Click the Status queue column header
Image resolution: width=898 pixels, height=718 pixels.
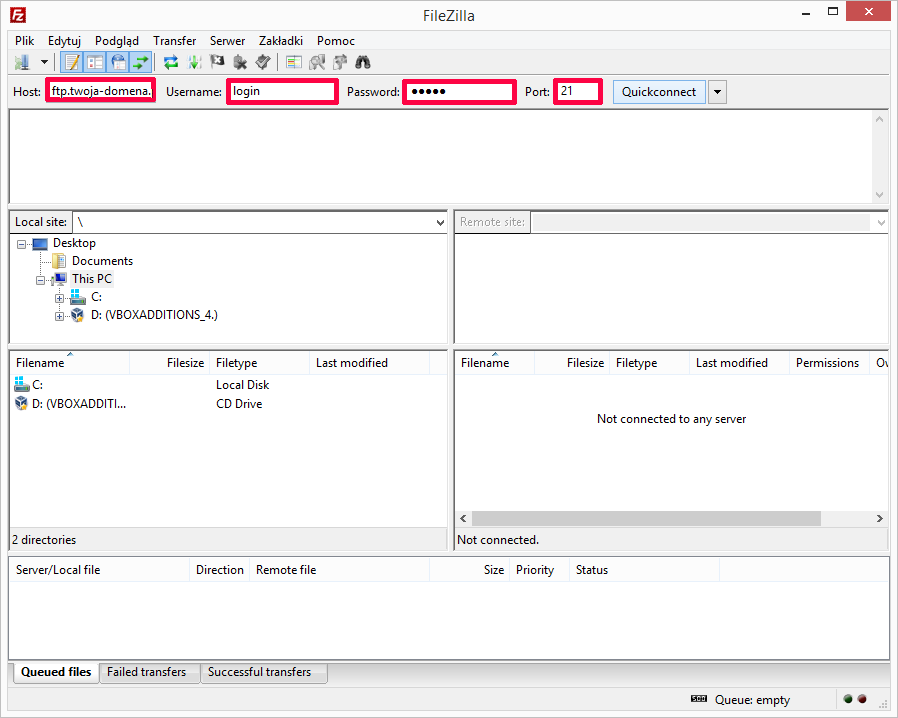point(644,570)
